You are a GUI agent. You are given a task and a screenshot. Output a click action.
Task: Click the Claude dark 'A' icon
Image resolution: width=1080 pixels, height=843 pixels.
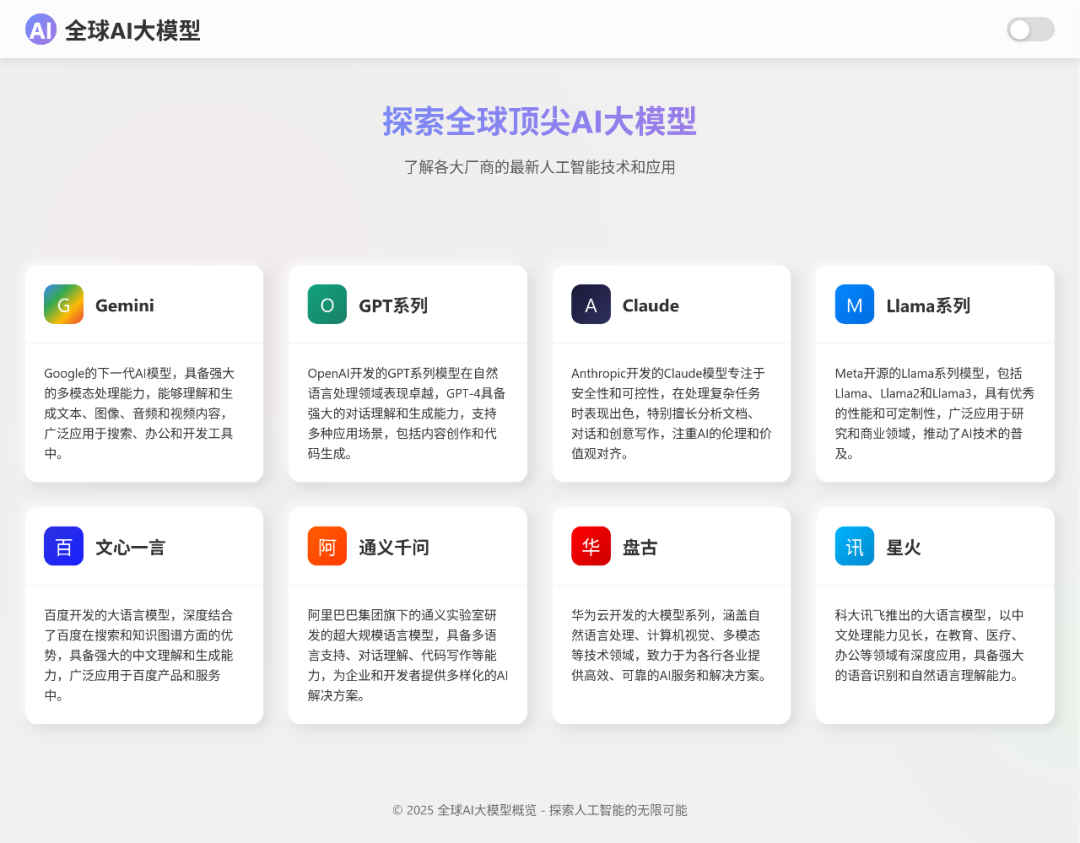coord(590,304)
